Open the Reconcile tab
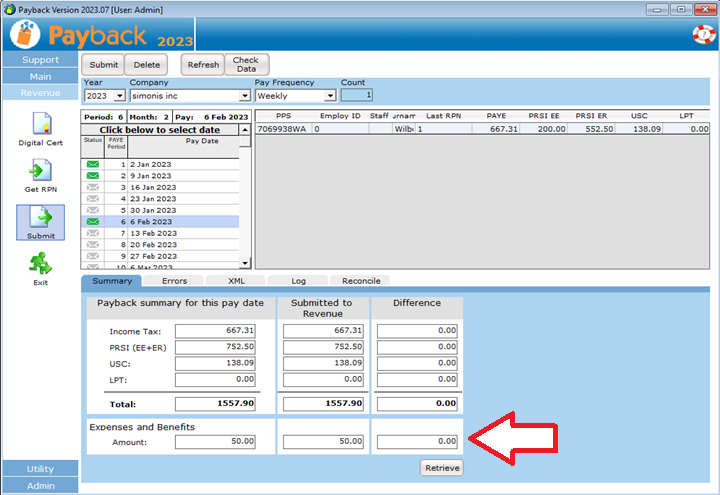The height and width of the screenshot is (495, 720). (x=360, y=281)
